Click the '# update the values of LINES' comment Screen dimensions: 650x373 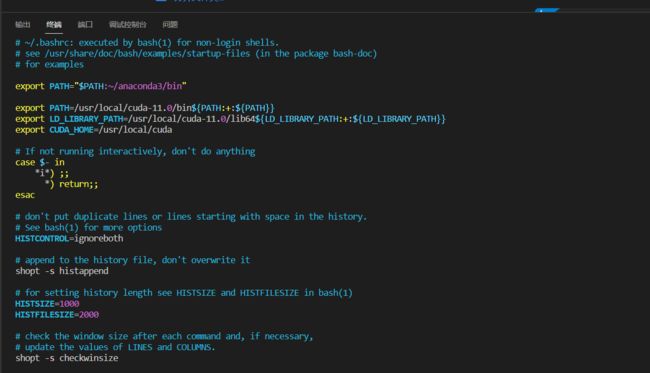(115, 347)
